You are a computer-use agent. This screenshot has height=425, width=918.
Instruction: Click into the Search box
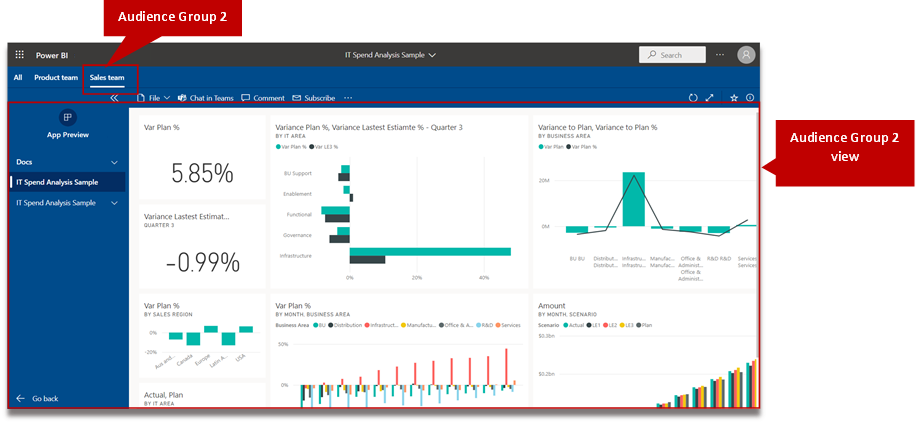coord(672,55)
